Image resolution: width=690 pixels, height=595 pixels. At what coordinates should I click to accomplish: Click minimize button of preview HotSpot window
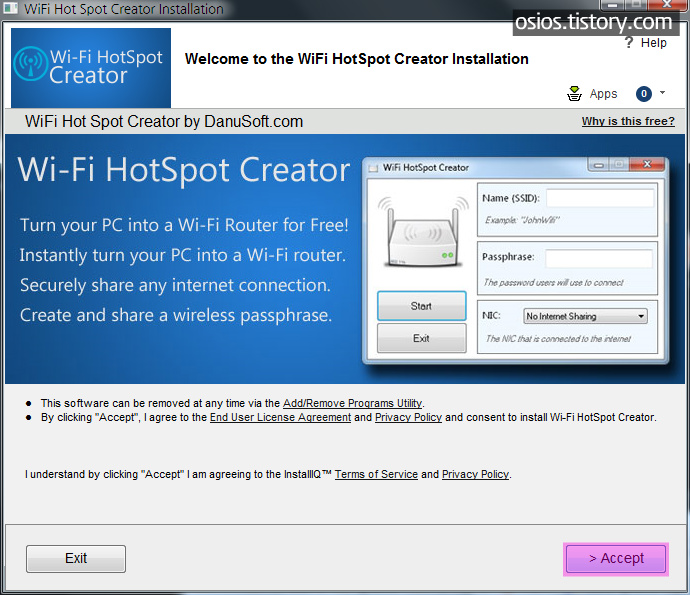click(x=598, y=165)
